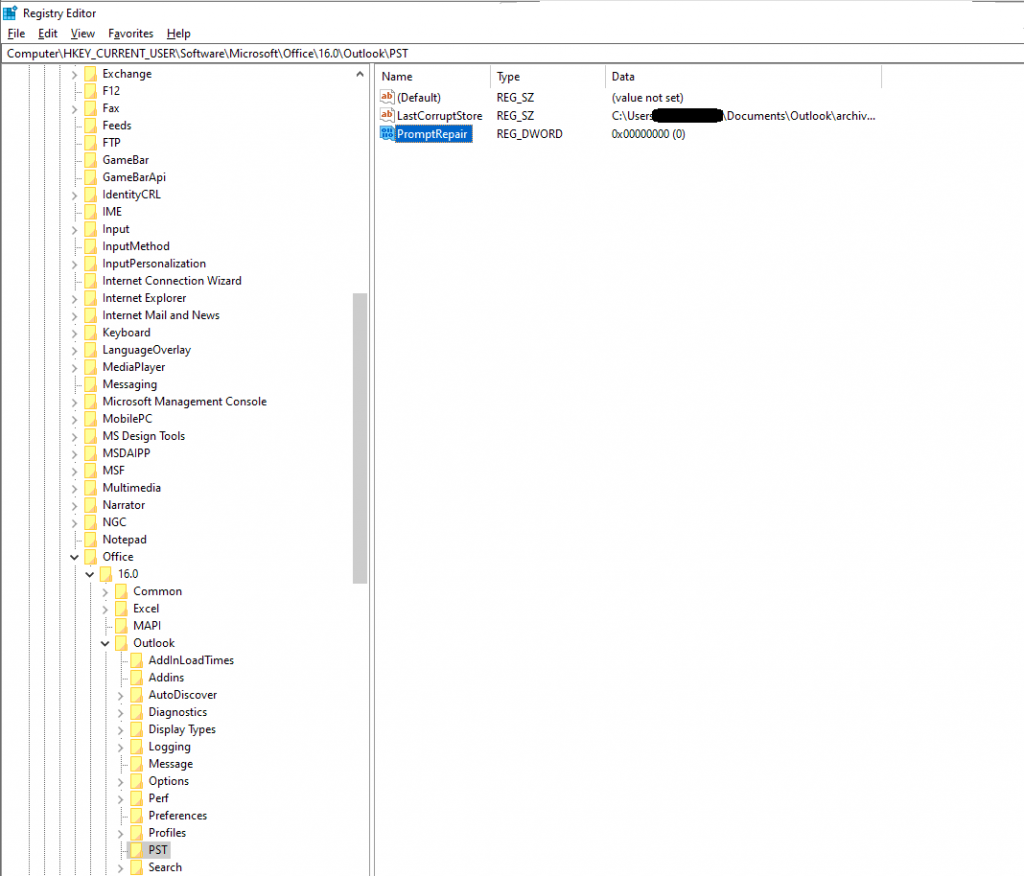Click the Preferences folder icon
The image size is (1024, 876).
pyautogui.click(x=137, y=815)
